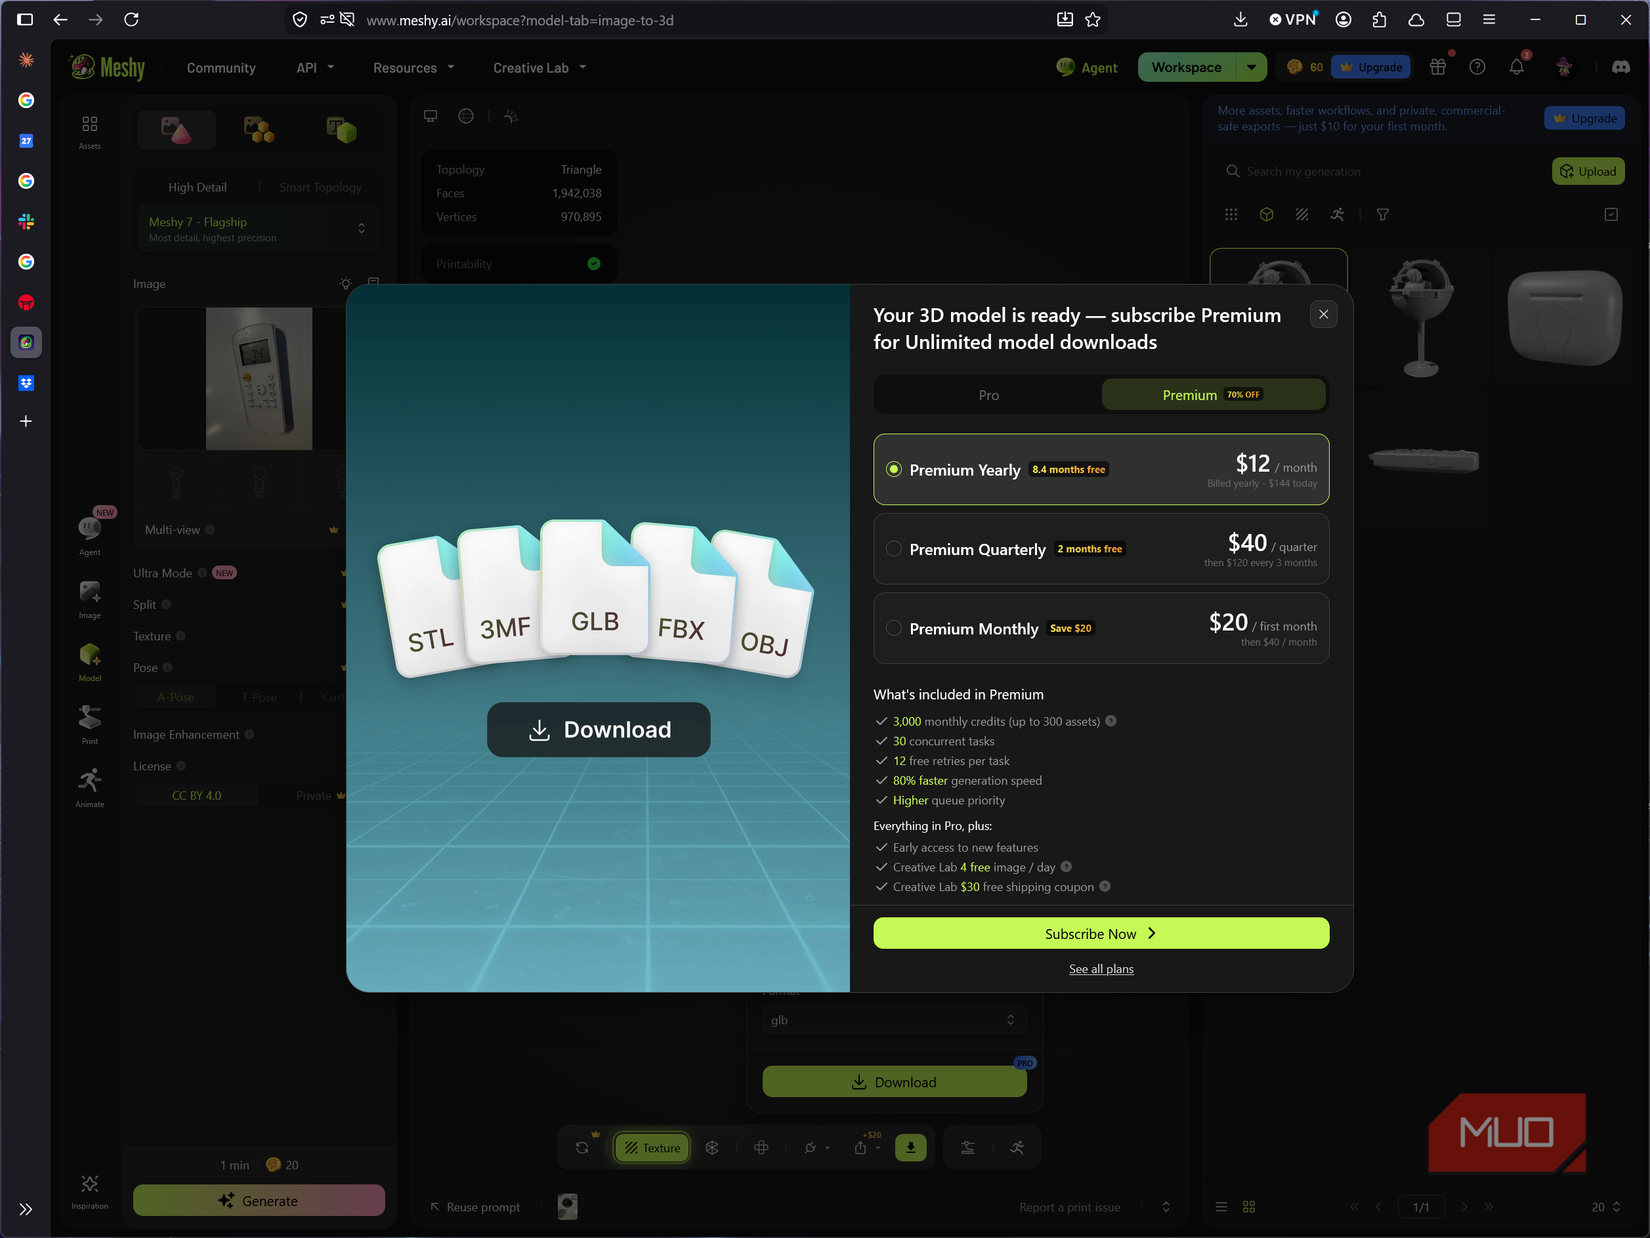
Task: Switch to the Premium 70% OFF tab
Action: coord(1213,395)
